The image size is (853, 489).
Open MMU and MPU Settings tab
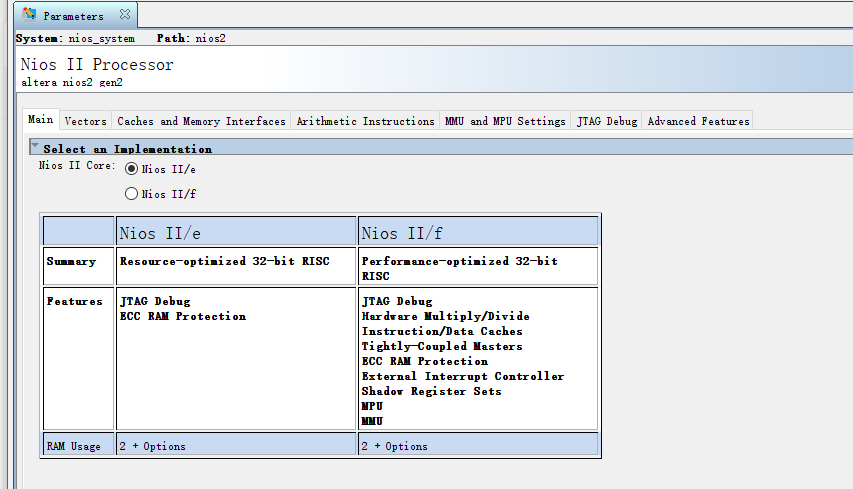[505, 121]
